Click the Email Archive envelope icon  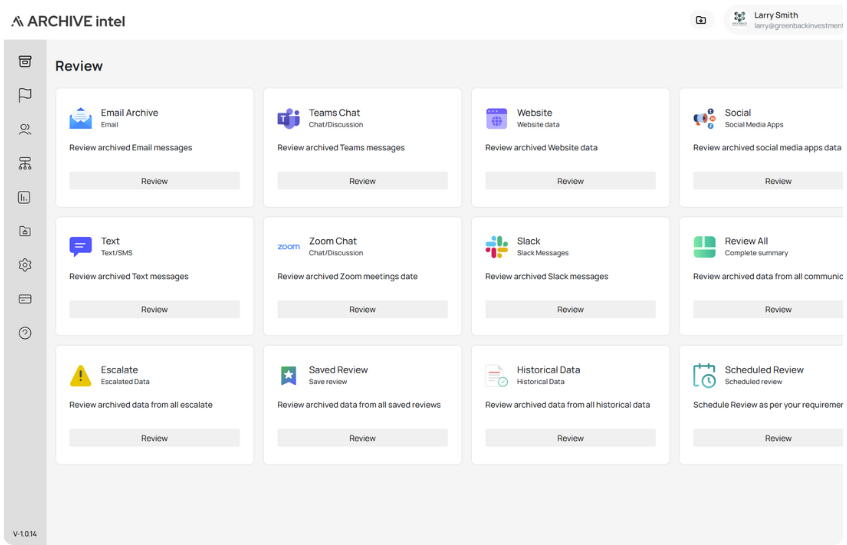80,118
